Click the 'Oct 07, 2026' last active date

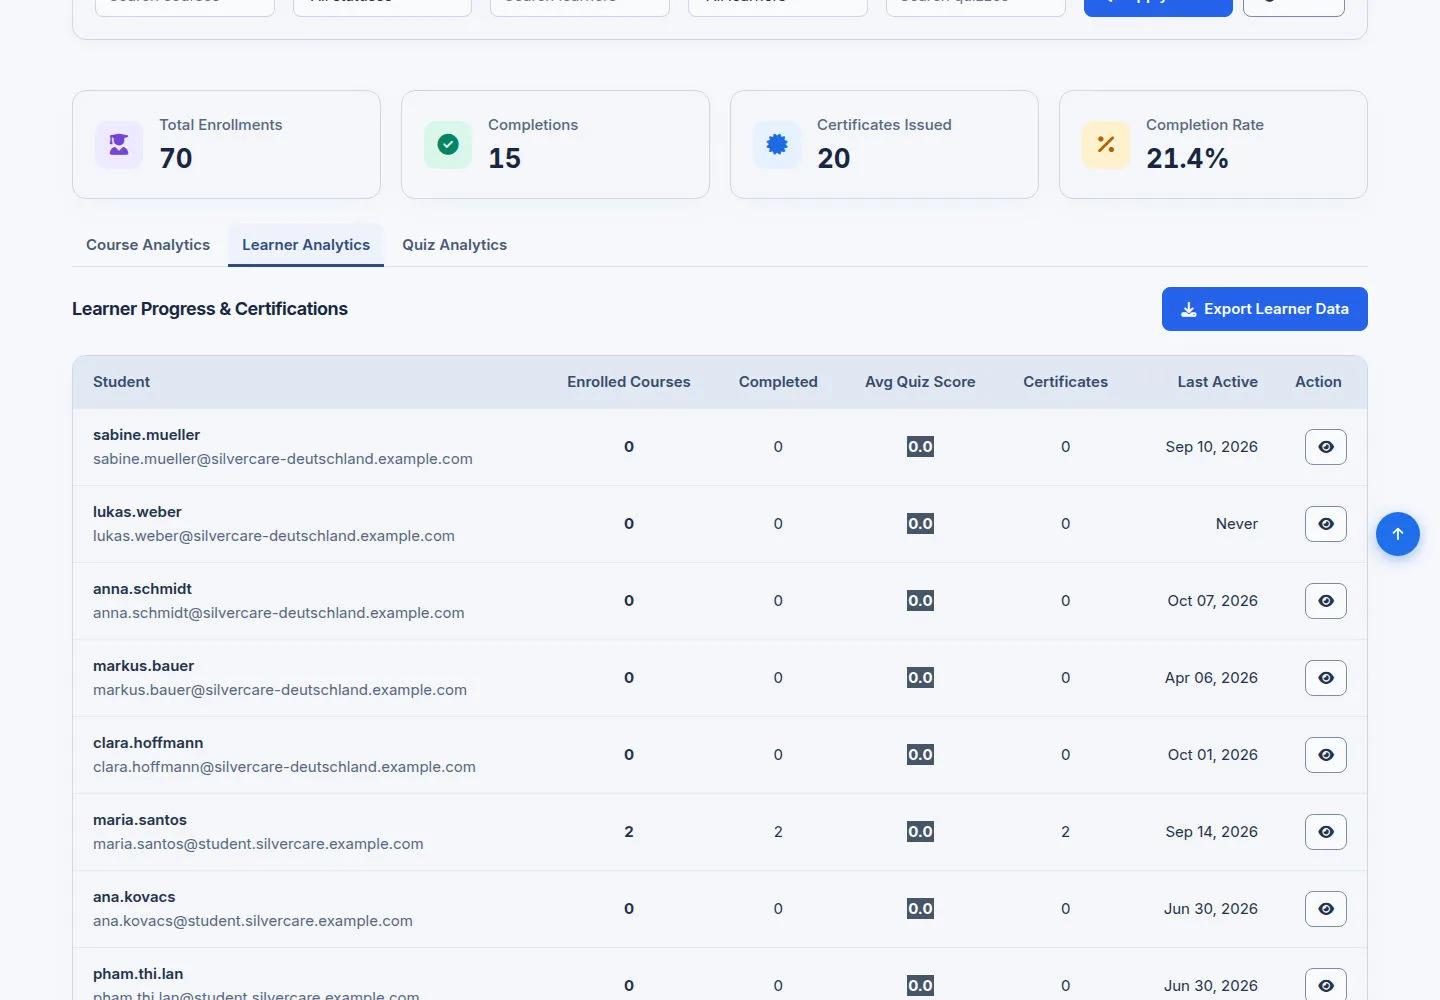(x=1213, y=601)
